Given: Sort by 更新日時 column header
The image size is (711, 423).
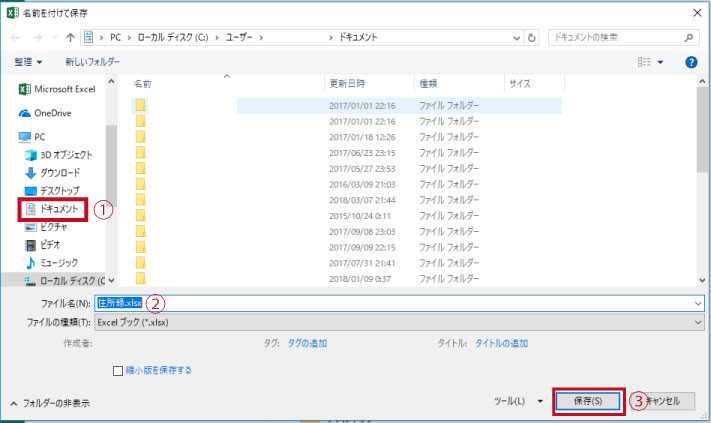Looking at the screenshot, I should point(346,83).
